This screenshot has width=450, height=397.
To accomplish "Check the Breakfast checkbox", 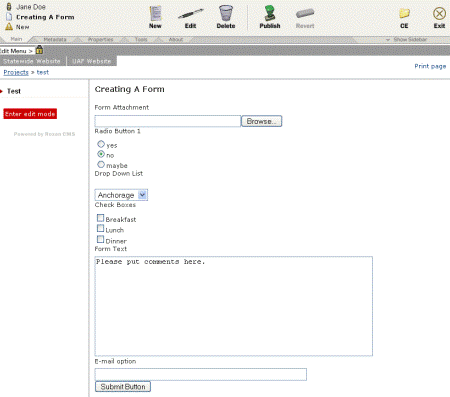I will 100,218.
